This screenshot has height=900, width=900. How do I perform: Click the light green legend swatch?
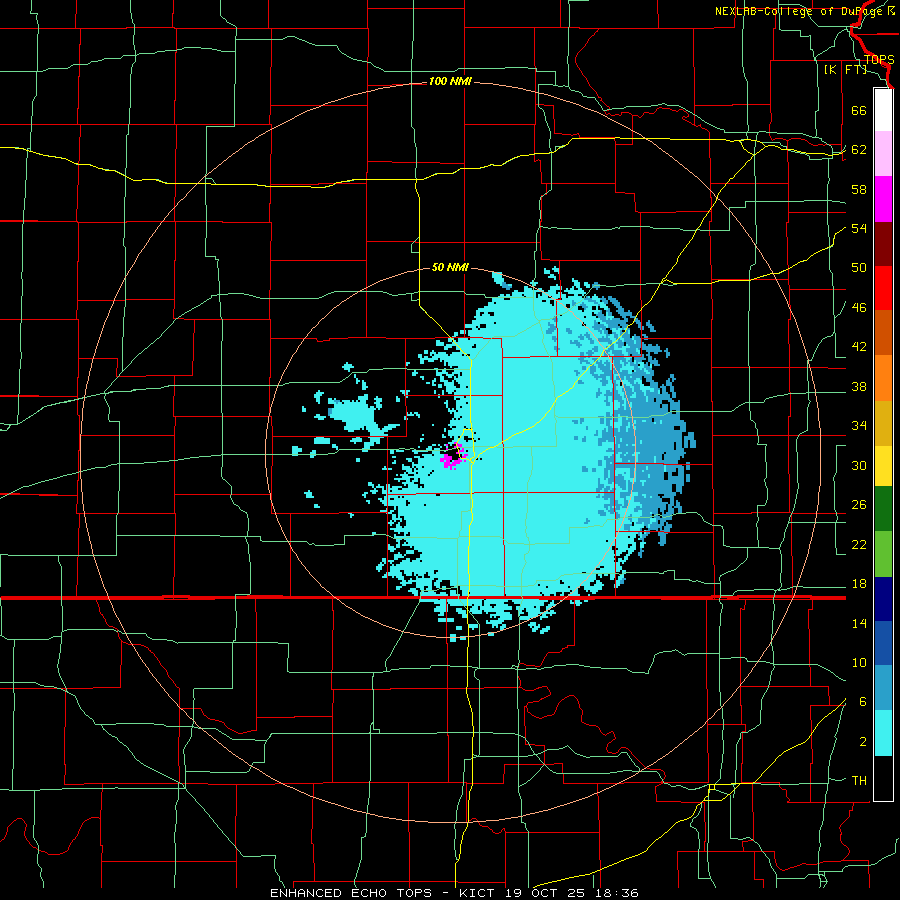883,553
